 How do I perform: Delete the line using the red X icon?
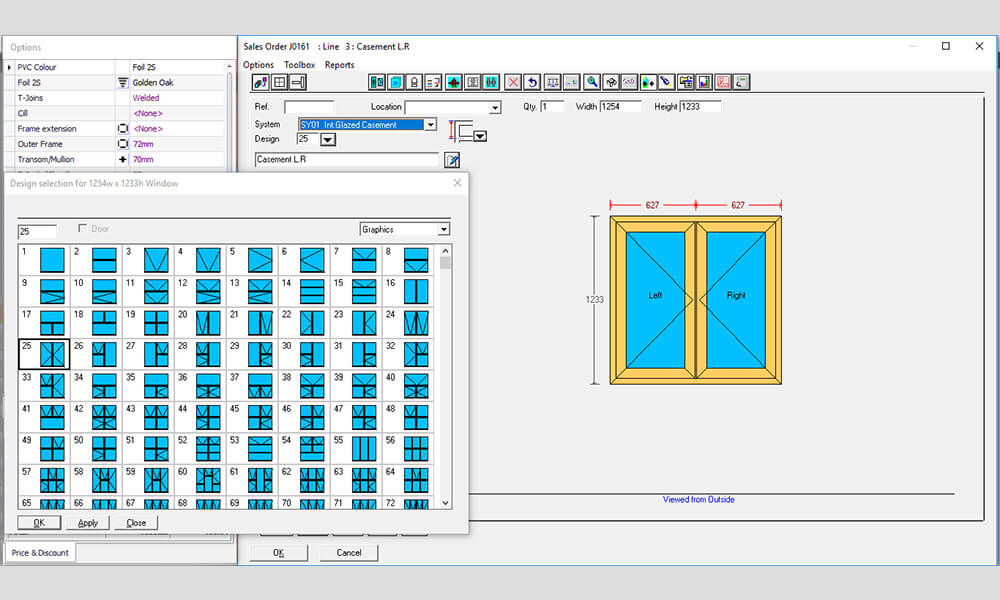[512, 82]
